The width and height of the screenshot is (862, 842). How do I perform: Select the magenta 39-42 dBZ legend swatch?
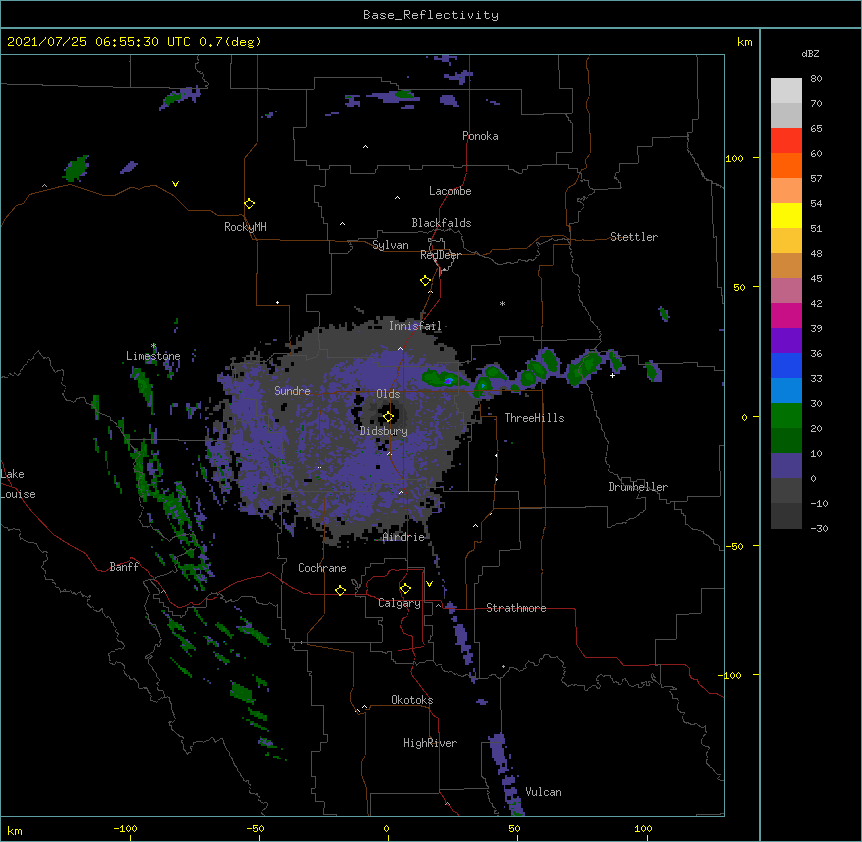click(786, 316)
